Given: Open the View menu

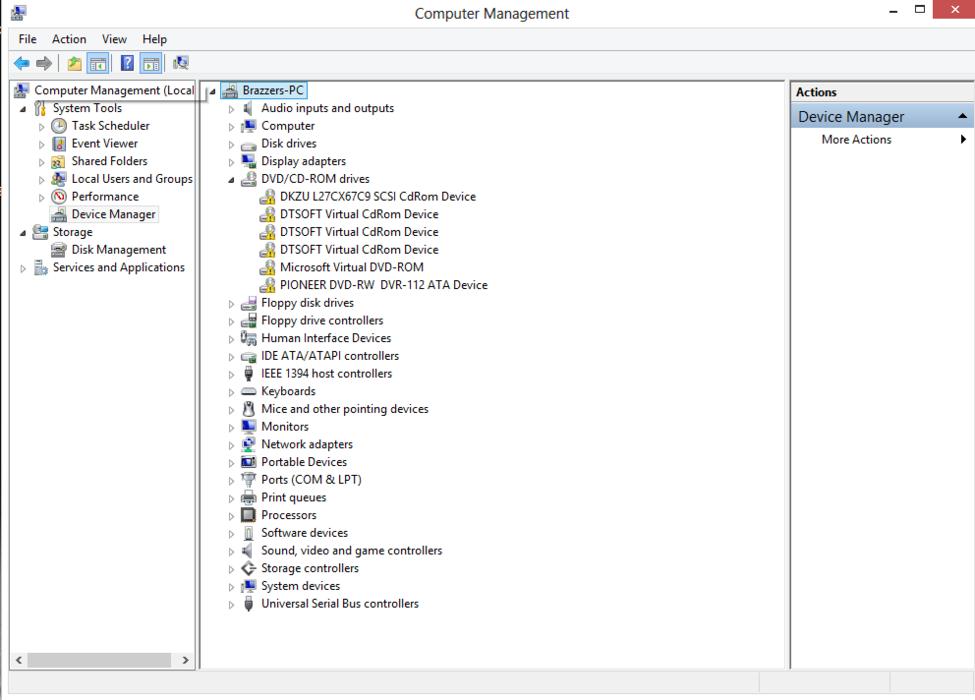Looking at the screenshot, I should tap(114, 39).
